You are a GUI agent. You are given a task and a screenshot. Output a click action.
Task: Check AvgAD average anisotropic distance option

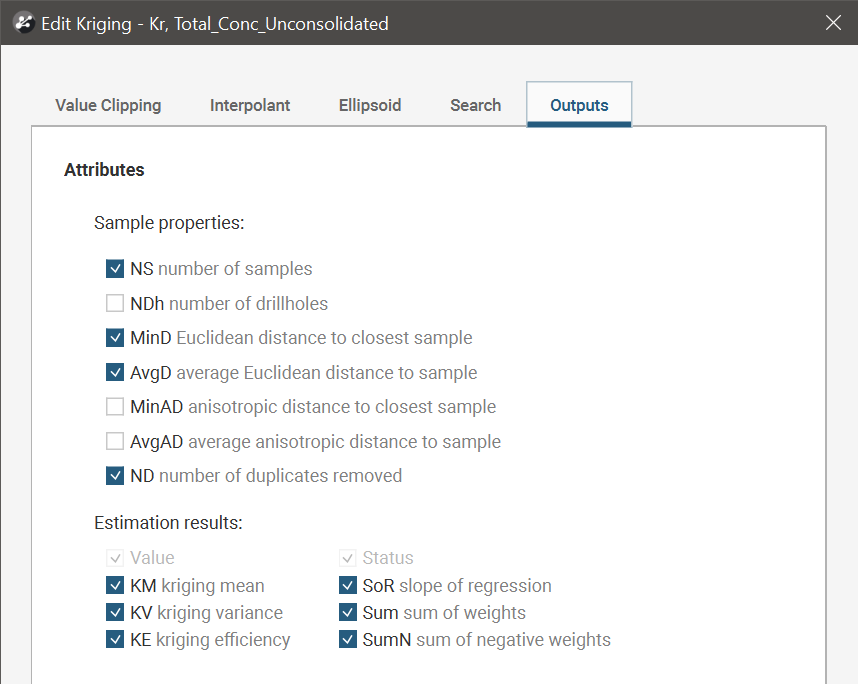(x=115, y=442)
